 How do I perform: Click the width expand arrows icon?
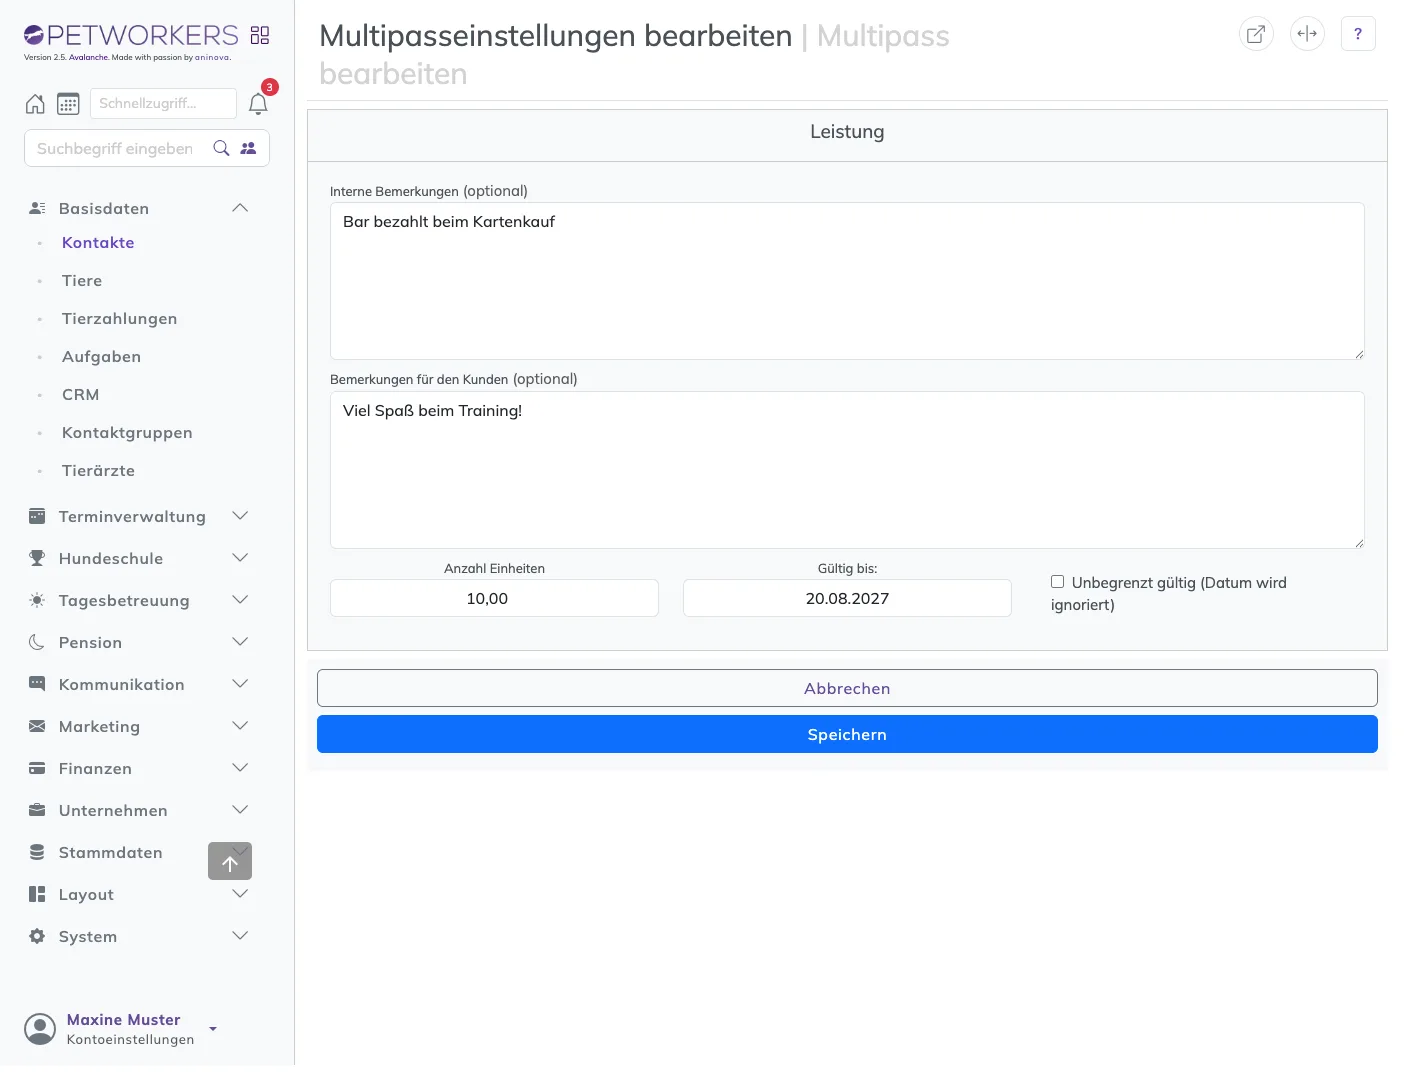click(x=1307, y=34)
